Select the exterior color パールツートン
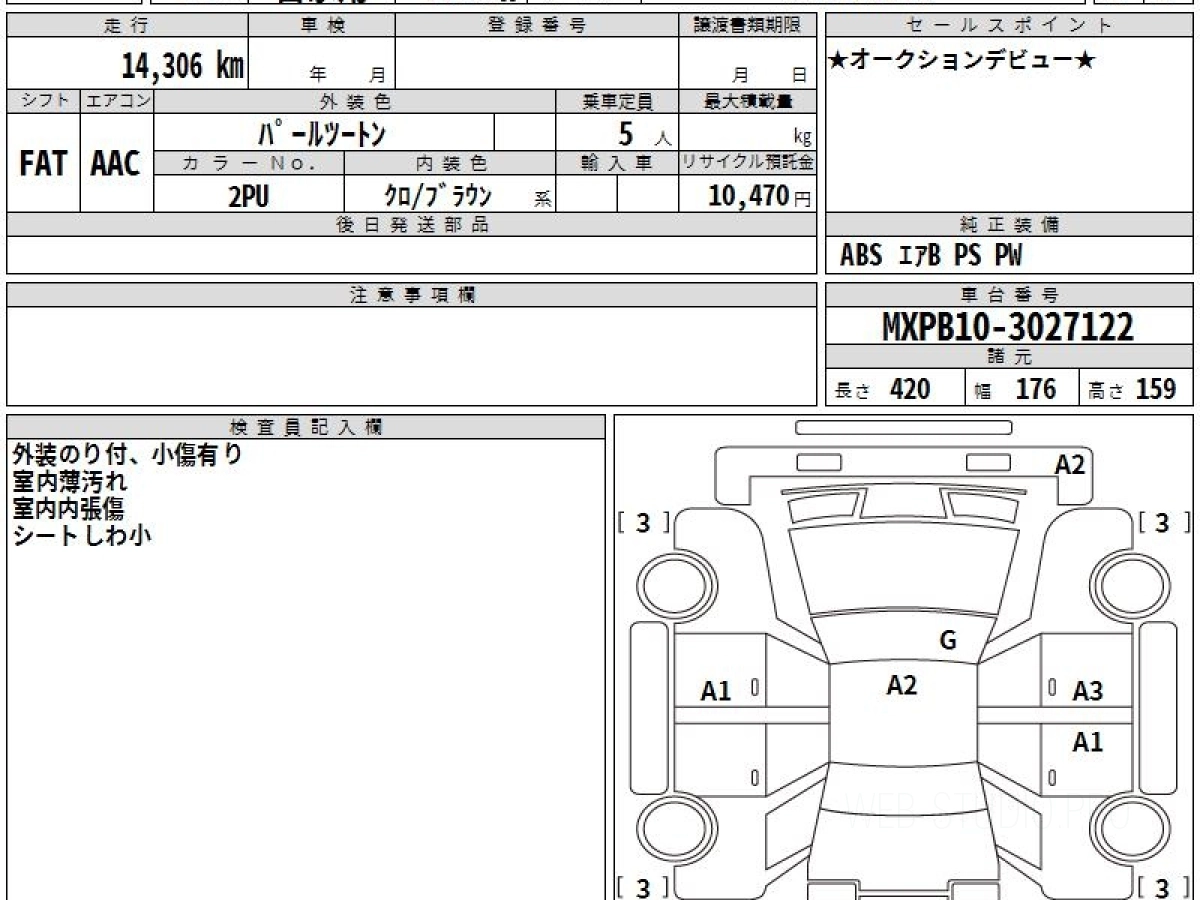The width and height of the screenshot is (1200, 900). (323, 132)
